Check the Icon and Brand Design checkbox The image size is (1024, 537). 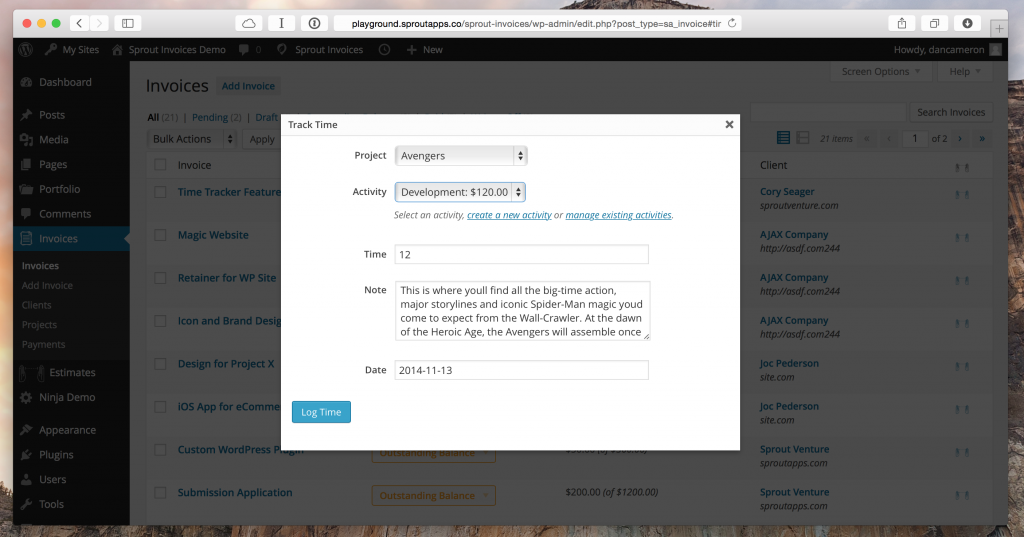coord(160,321)
